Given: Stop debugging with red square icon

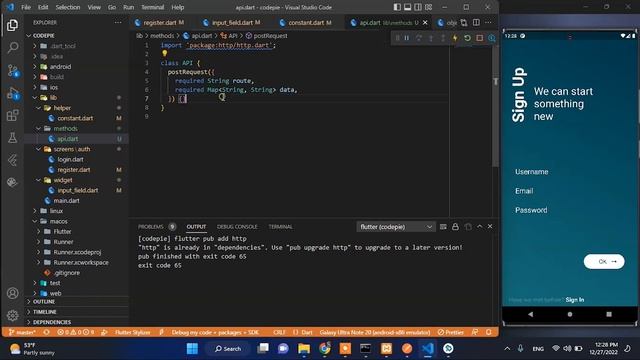Looking at the screenshot, I should click(480, 38).
